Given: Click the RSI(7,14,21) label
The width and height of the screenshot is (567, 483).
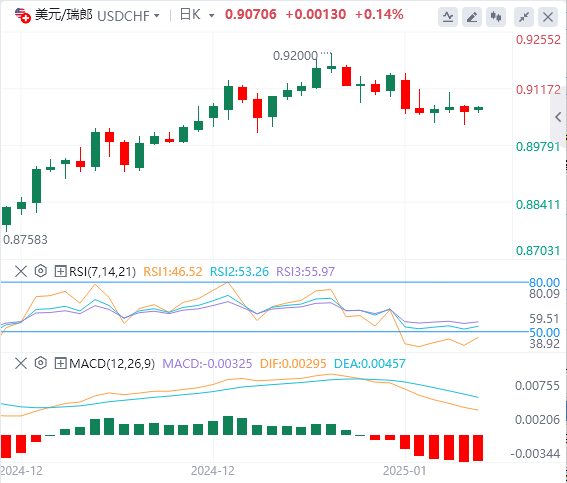Looking at the screenshot, I should coord(102,272).
